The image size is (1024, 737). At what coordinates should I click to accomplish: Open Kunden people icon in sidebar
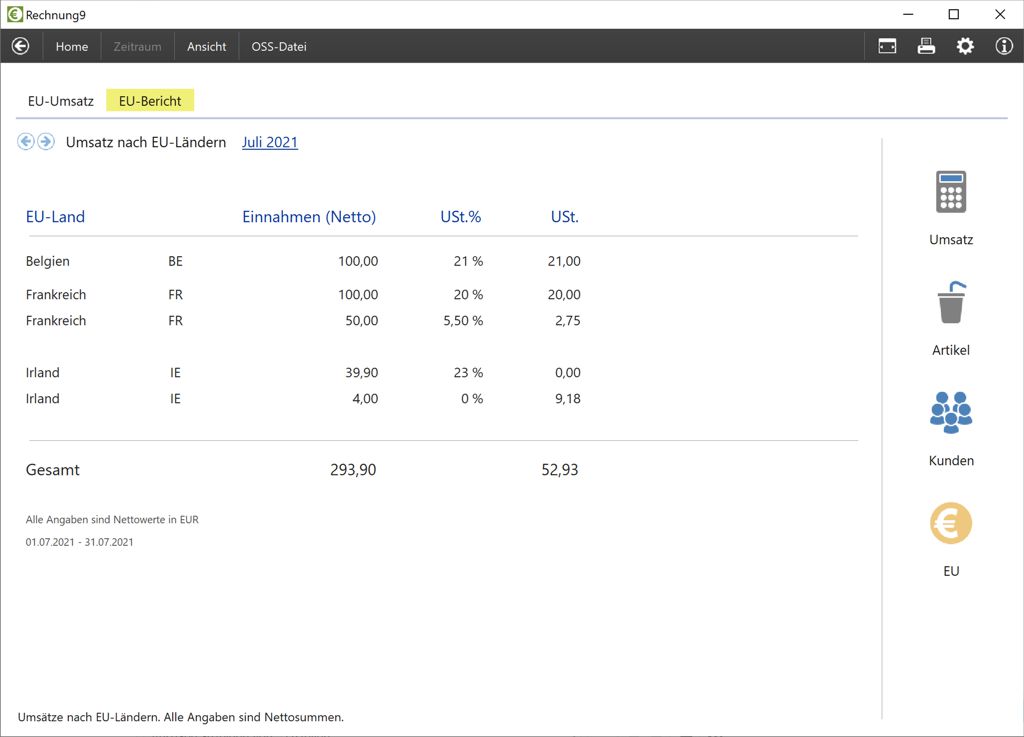950,412
